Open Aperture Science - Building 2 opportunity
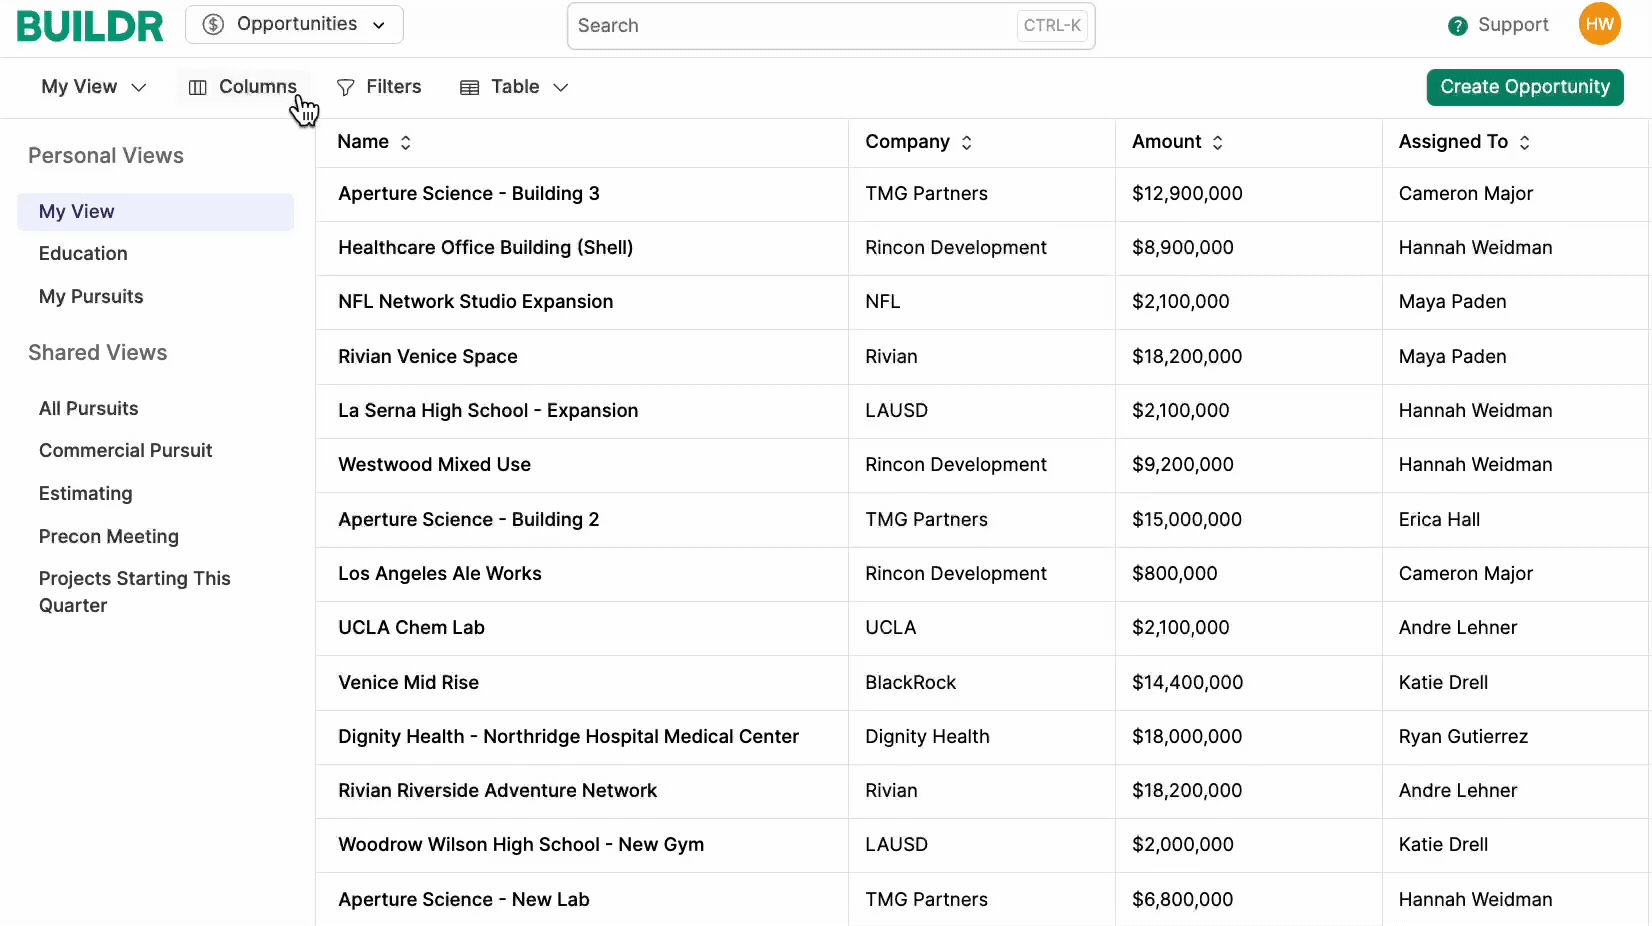The height and width of the screenshot is (926, 1652). pyautogui.click(x=469, y=520)
